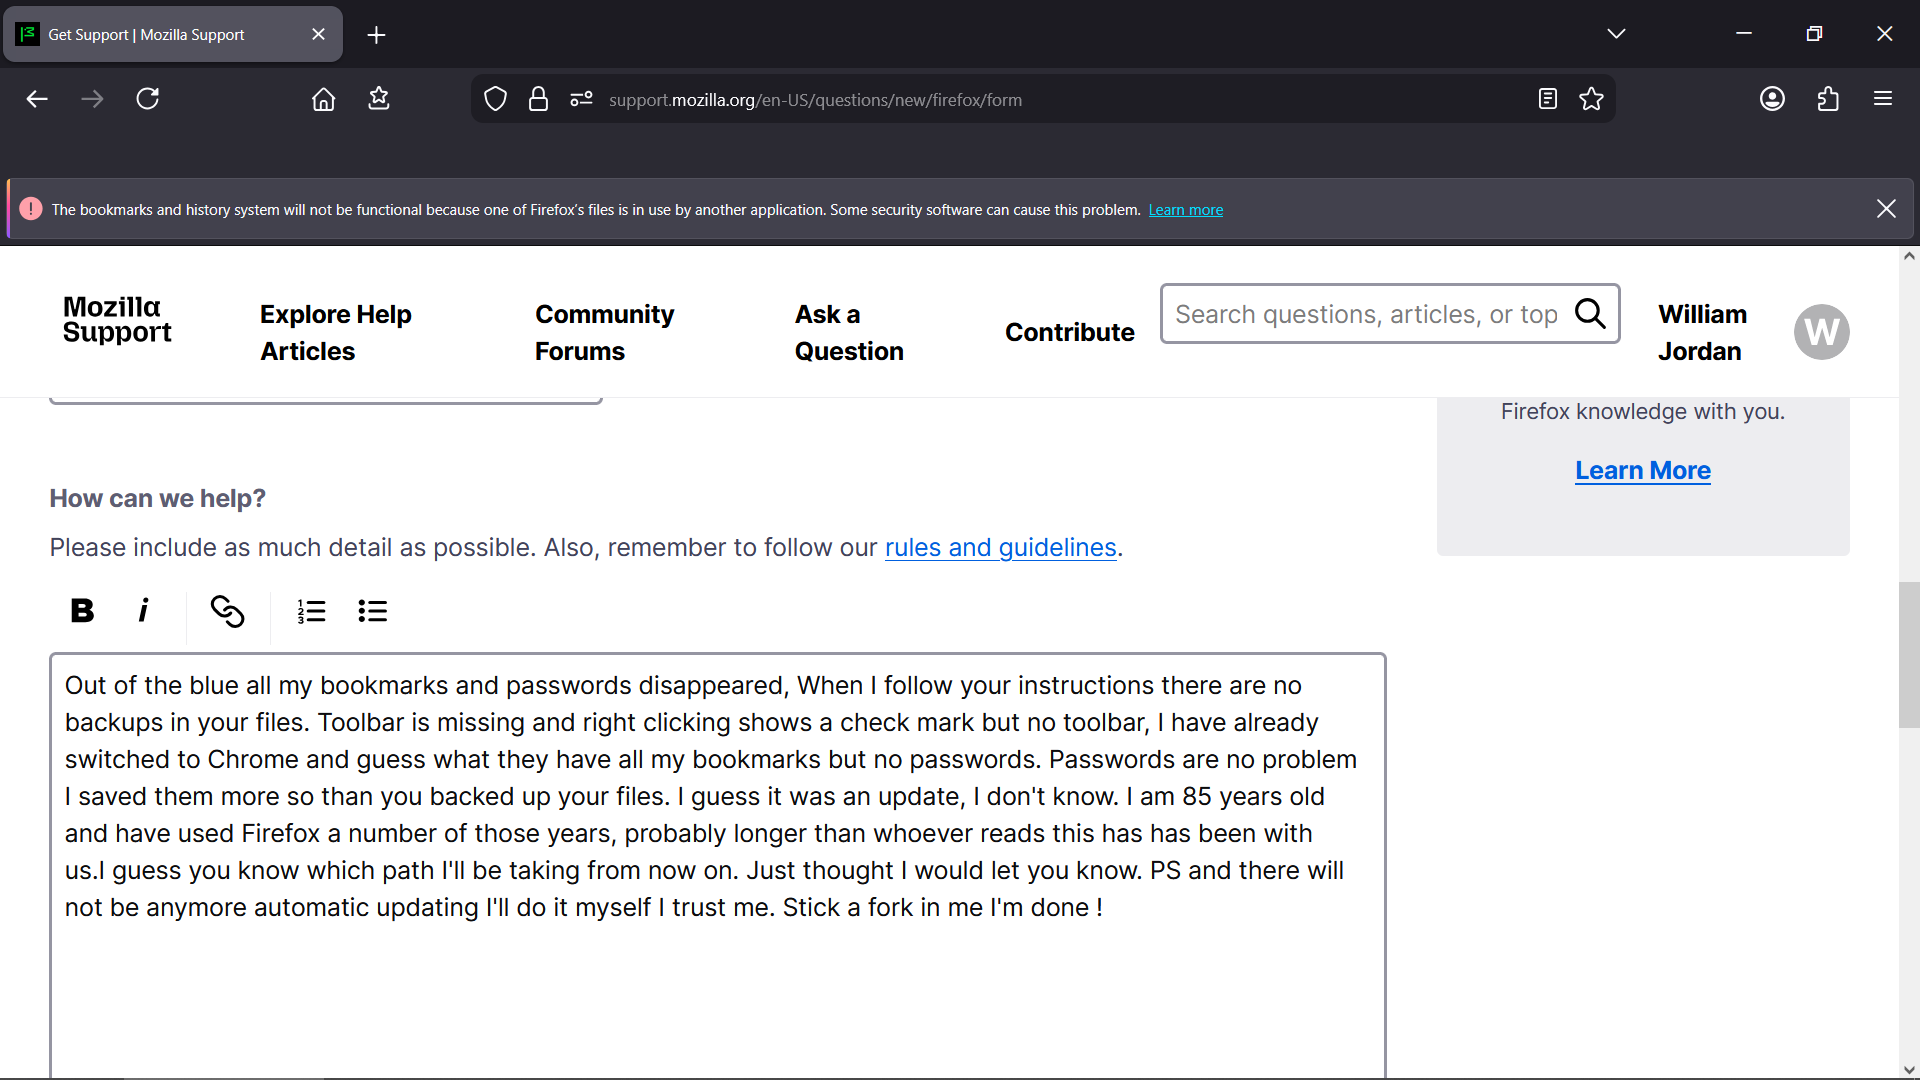Focus the search questions input field
The width and height of the screenshot is (1920, 1080).
coord(1365,314)
